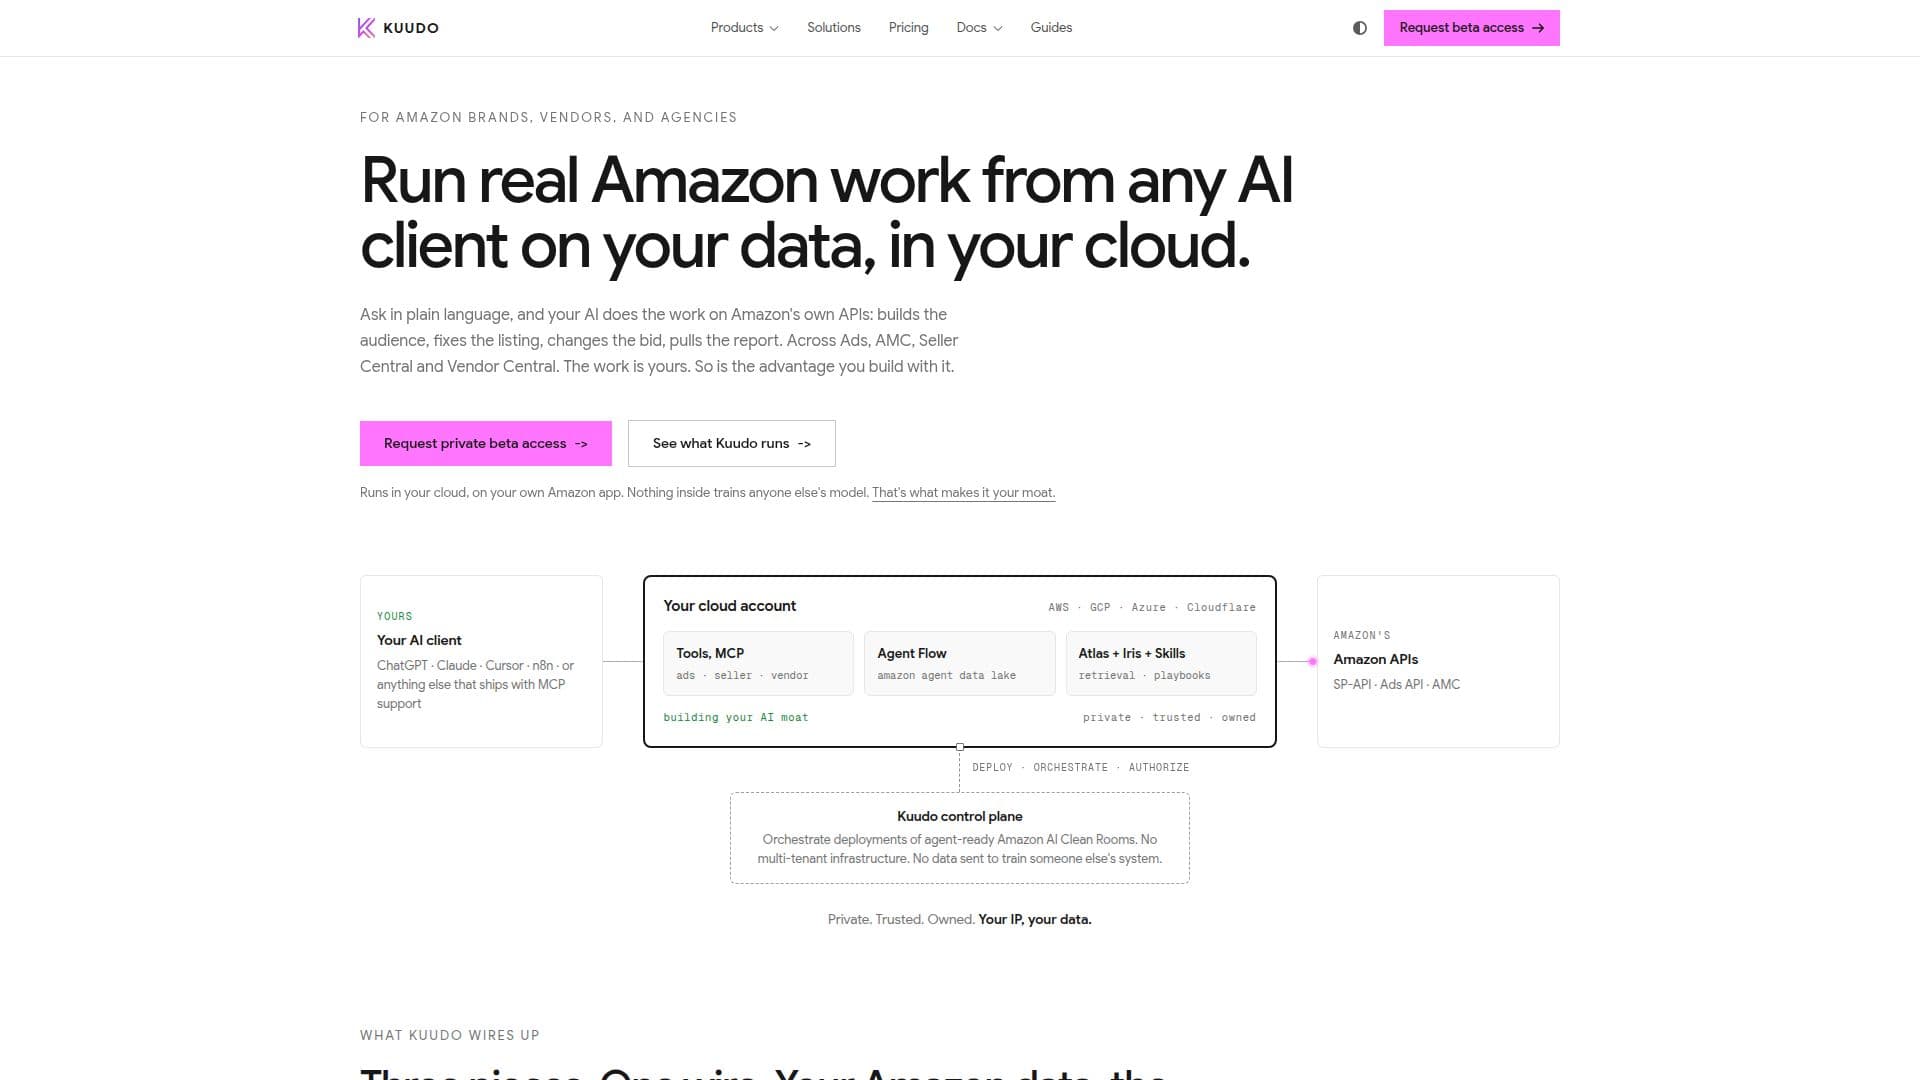The image size is (1920, 1080).
Task: Click Request private beta access button
Action: click(x=486, y=443)
